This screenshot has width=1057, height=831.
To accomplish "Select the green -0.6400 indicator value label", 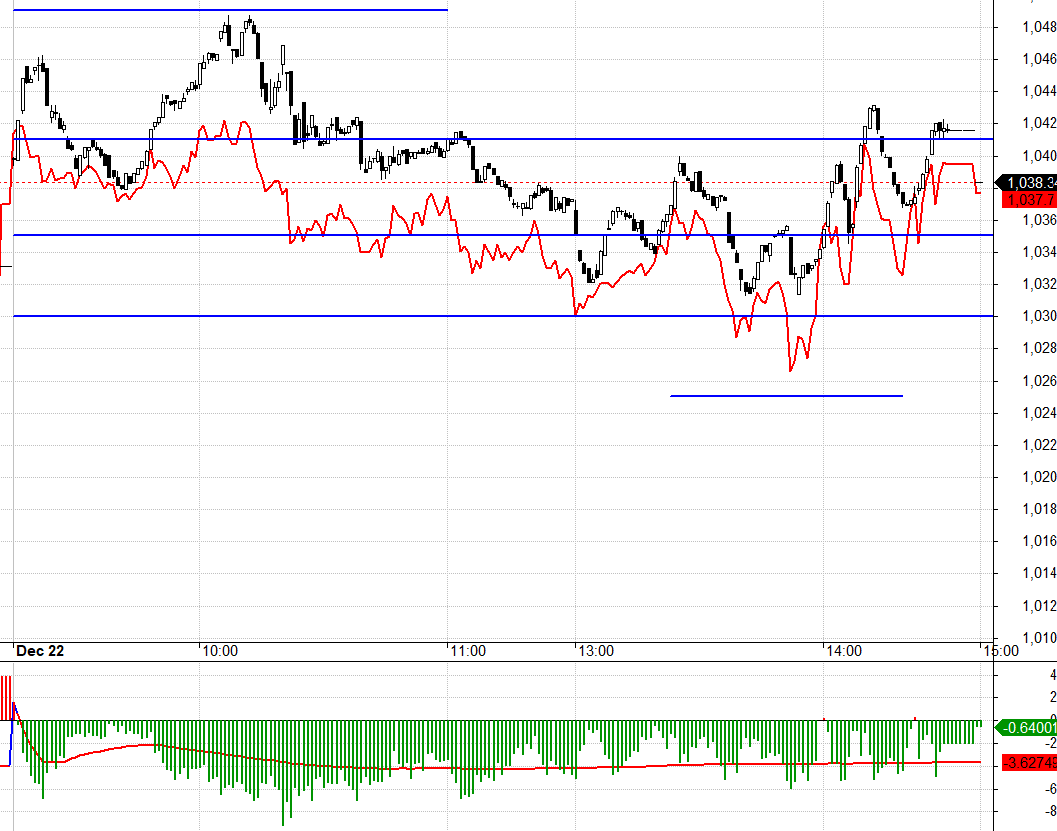I will [1026, 727].
